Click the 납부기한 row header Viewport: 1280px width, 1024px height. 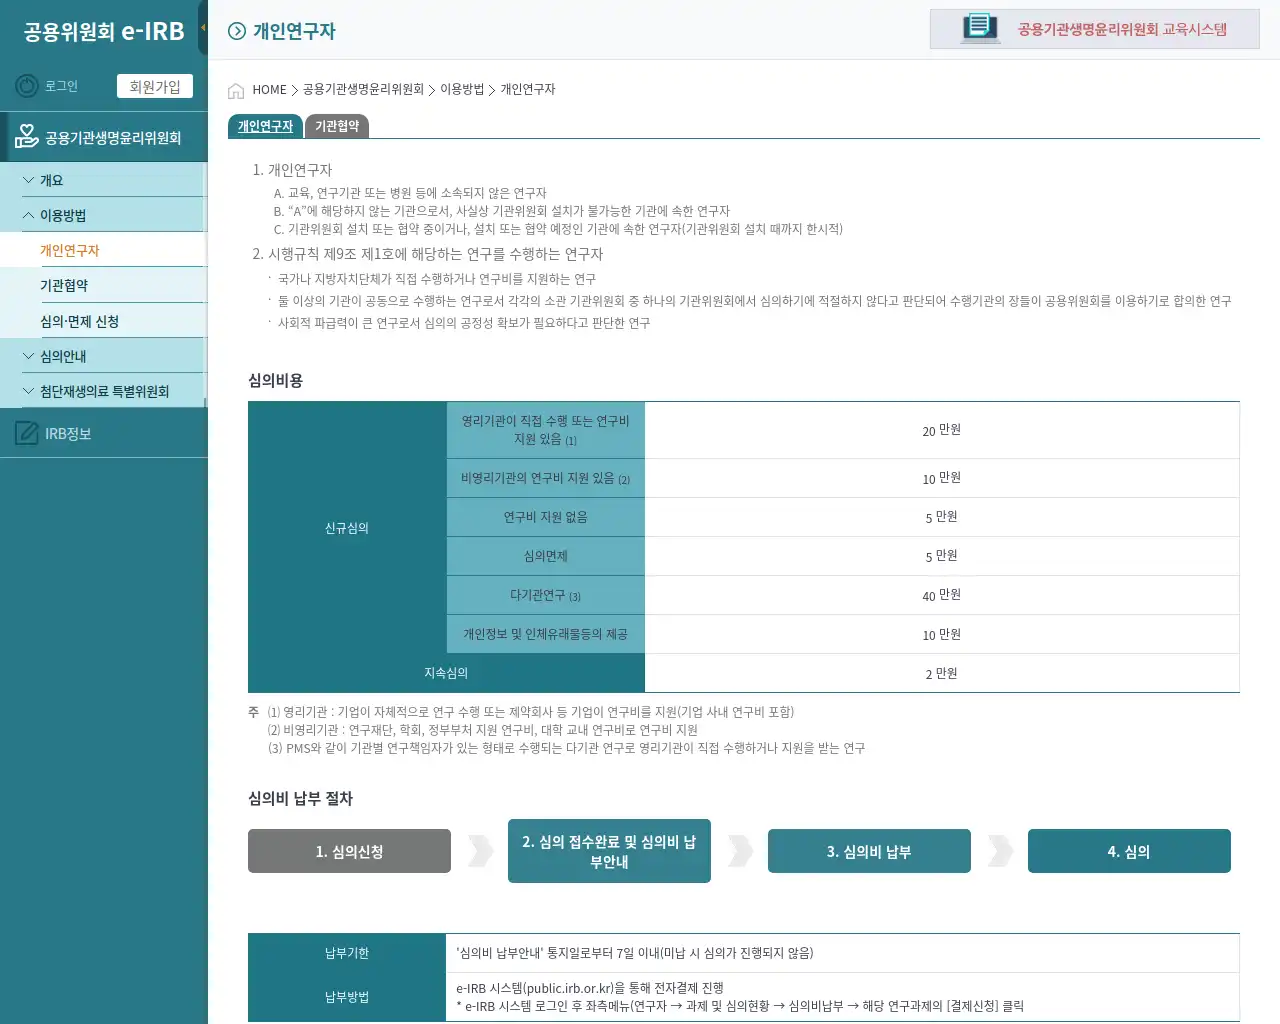[x=347, y=953]
